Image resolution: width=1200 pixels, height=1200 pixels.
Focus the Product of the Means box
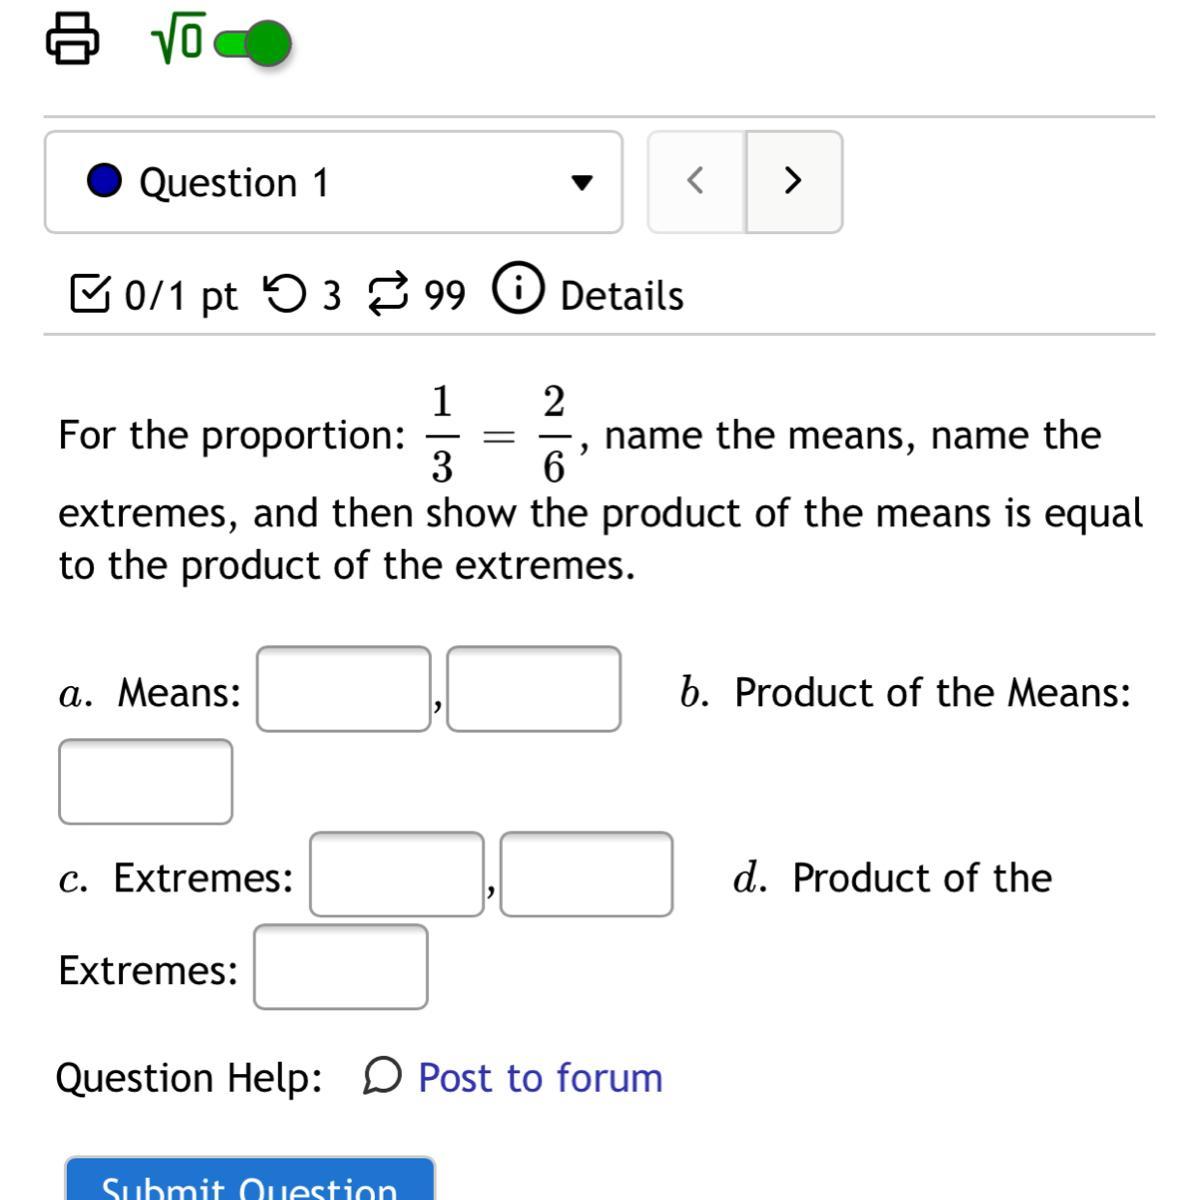(146, 782)
